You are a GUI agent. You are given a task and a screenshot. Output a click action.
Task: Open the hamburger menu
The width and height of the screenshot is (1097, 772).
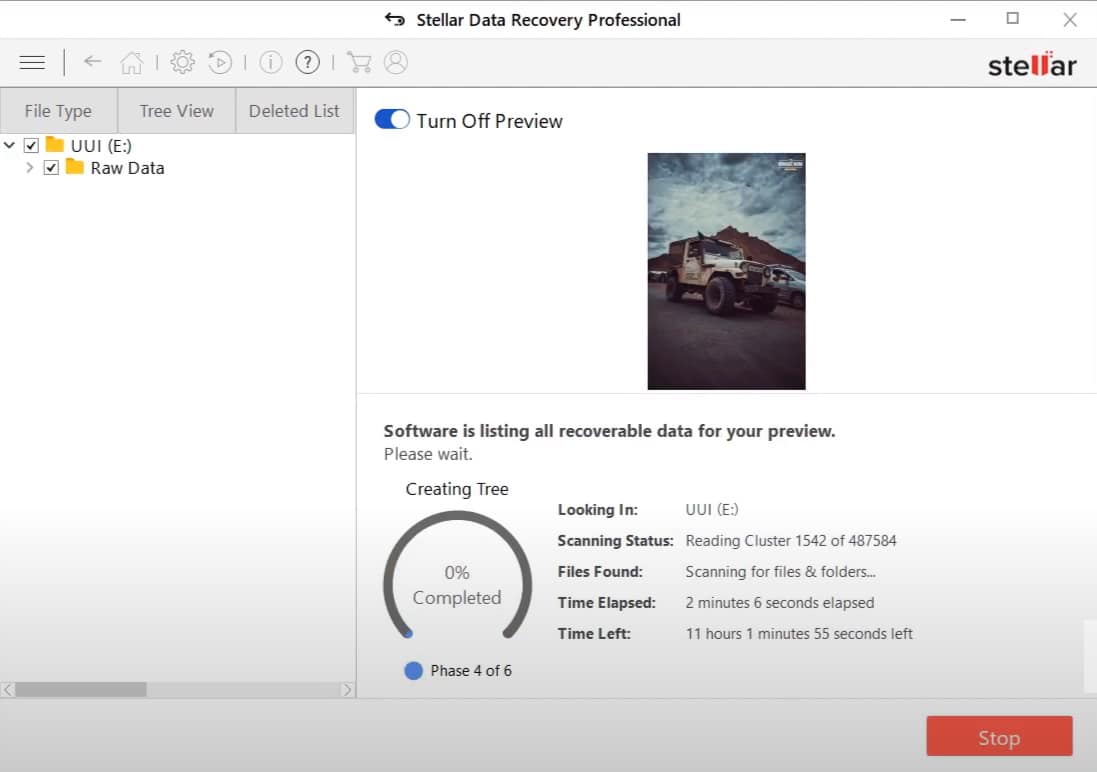tap(32, 62)
